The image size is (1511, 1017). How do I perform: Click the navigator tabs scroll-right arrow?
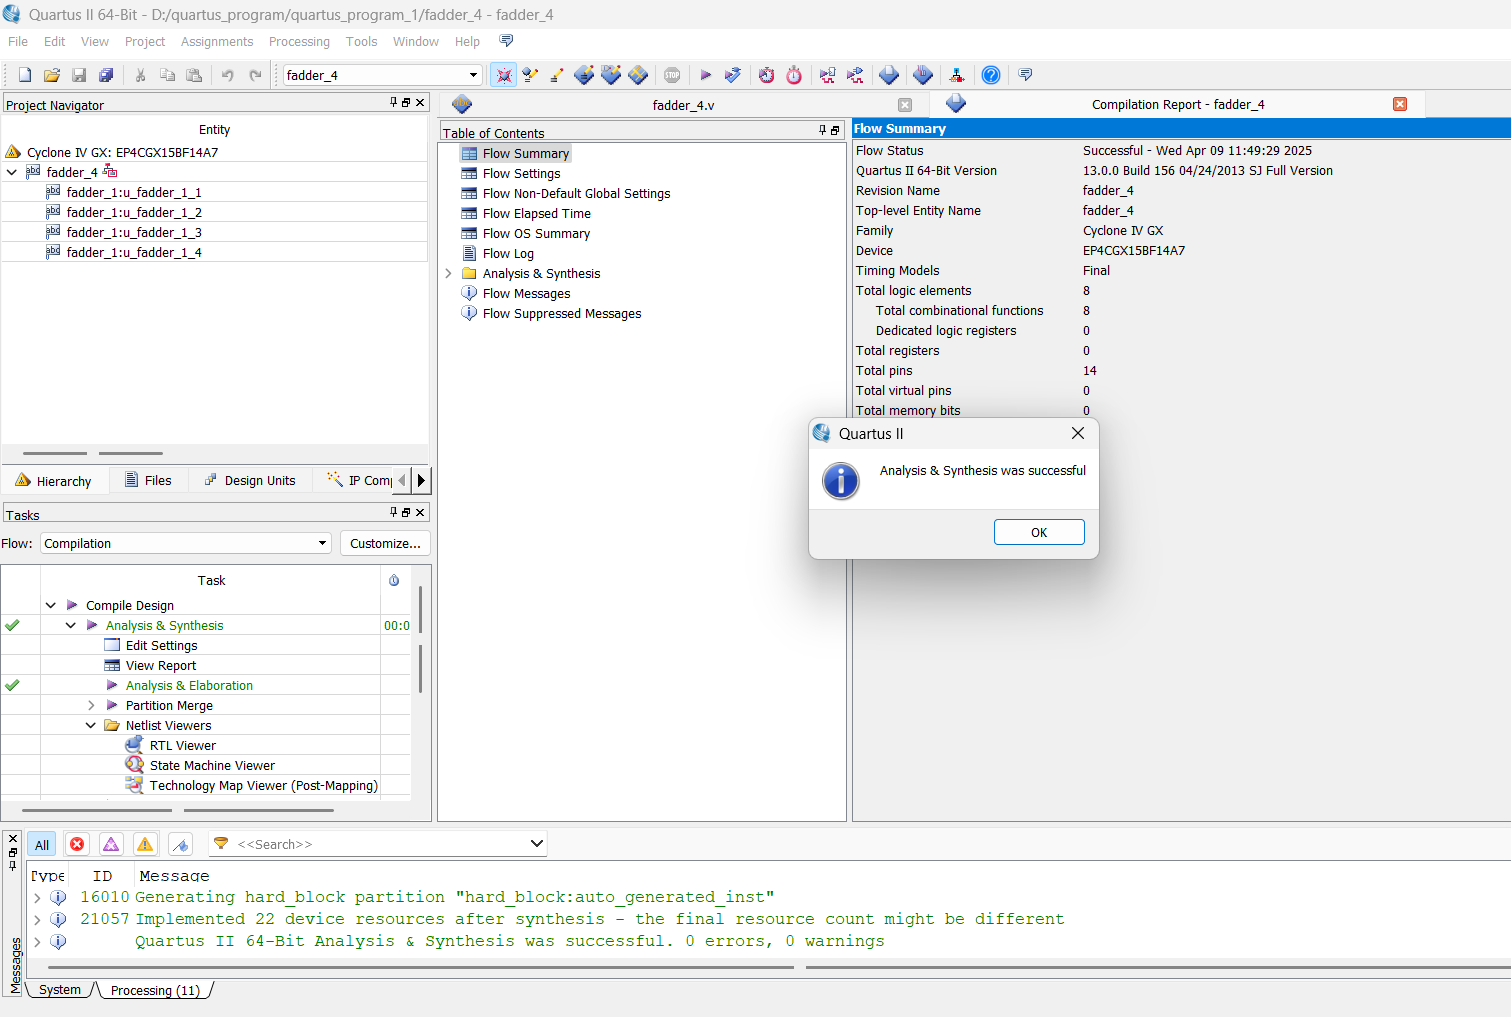click(x=421, y=480)
